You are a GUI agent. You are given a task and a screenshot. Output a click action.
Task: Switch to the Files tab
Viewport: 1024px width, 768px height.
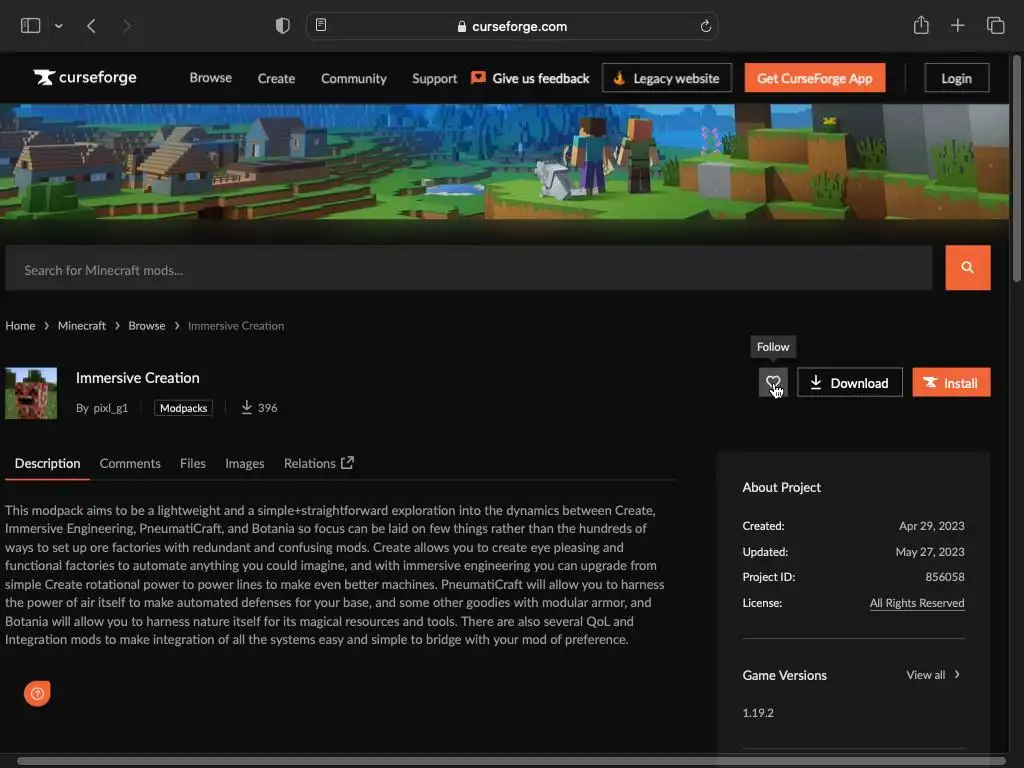point(193,464)
